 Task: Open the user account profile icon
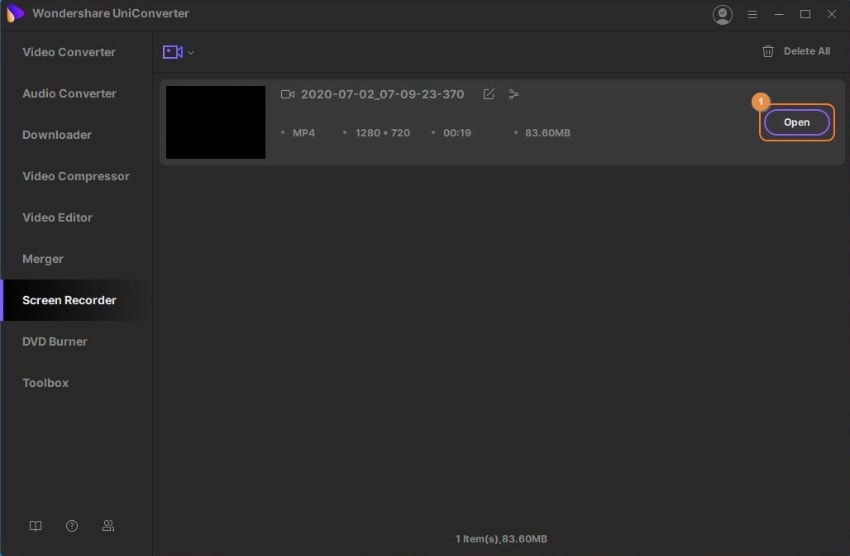click(722, 15)
